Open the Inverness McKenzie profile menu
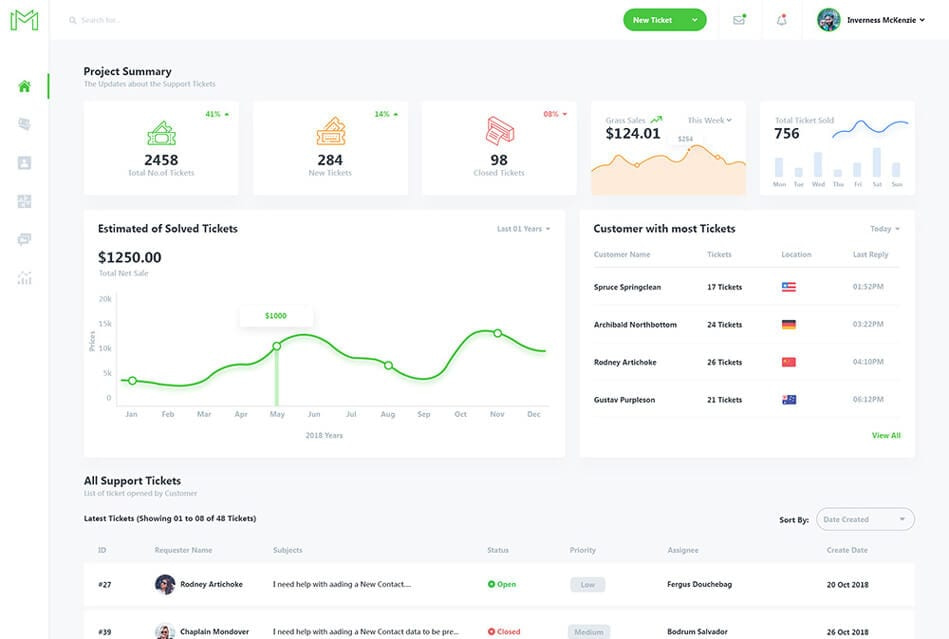 click(872, 20)
